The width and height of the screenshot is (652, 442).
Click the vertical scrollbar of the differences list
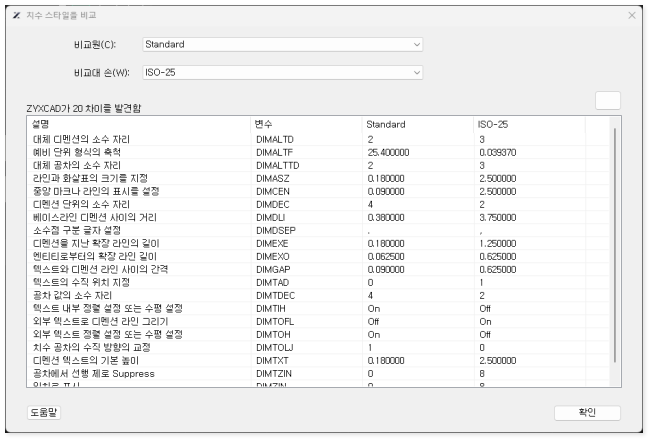tap(615, 245)
